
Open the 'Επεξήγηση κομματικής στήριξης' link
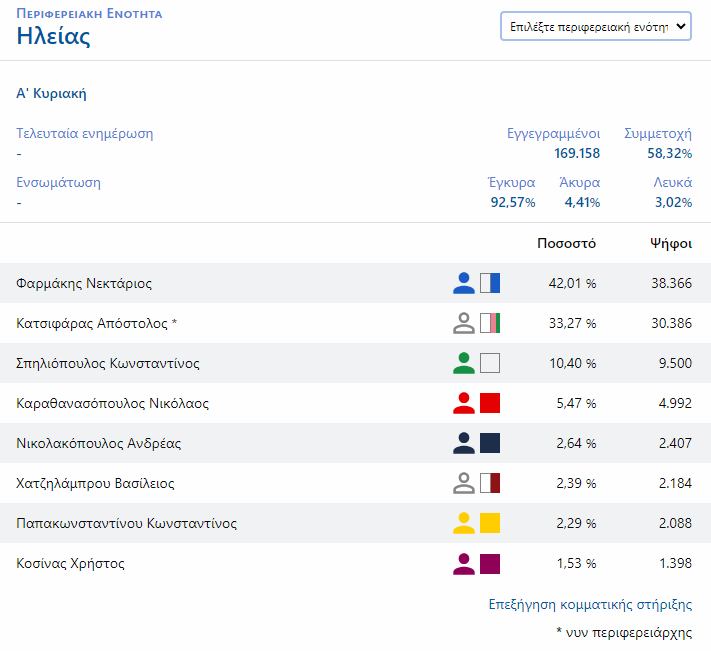(x=591, y=605)
